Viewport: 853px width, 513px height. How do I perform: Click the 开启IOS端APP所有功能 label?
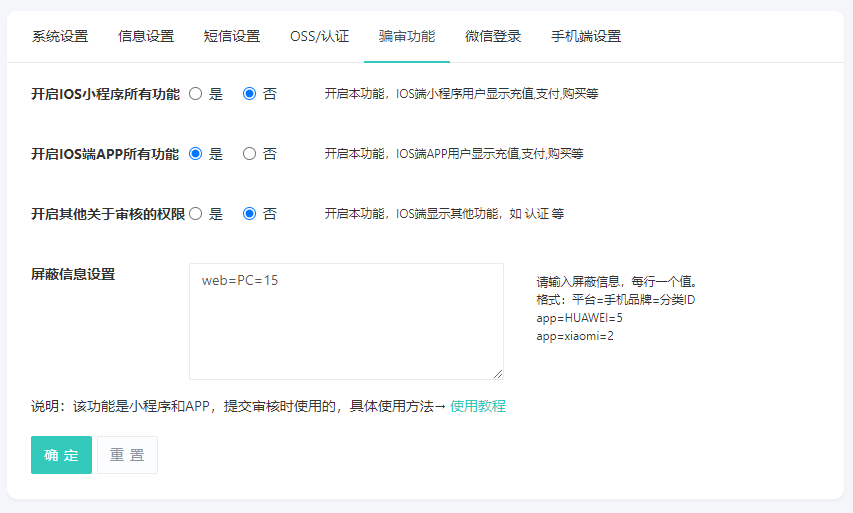(x=105, y=154)
